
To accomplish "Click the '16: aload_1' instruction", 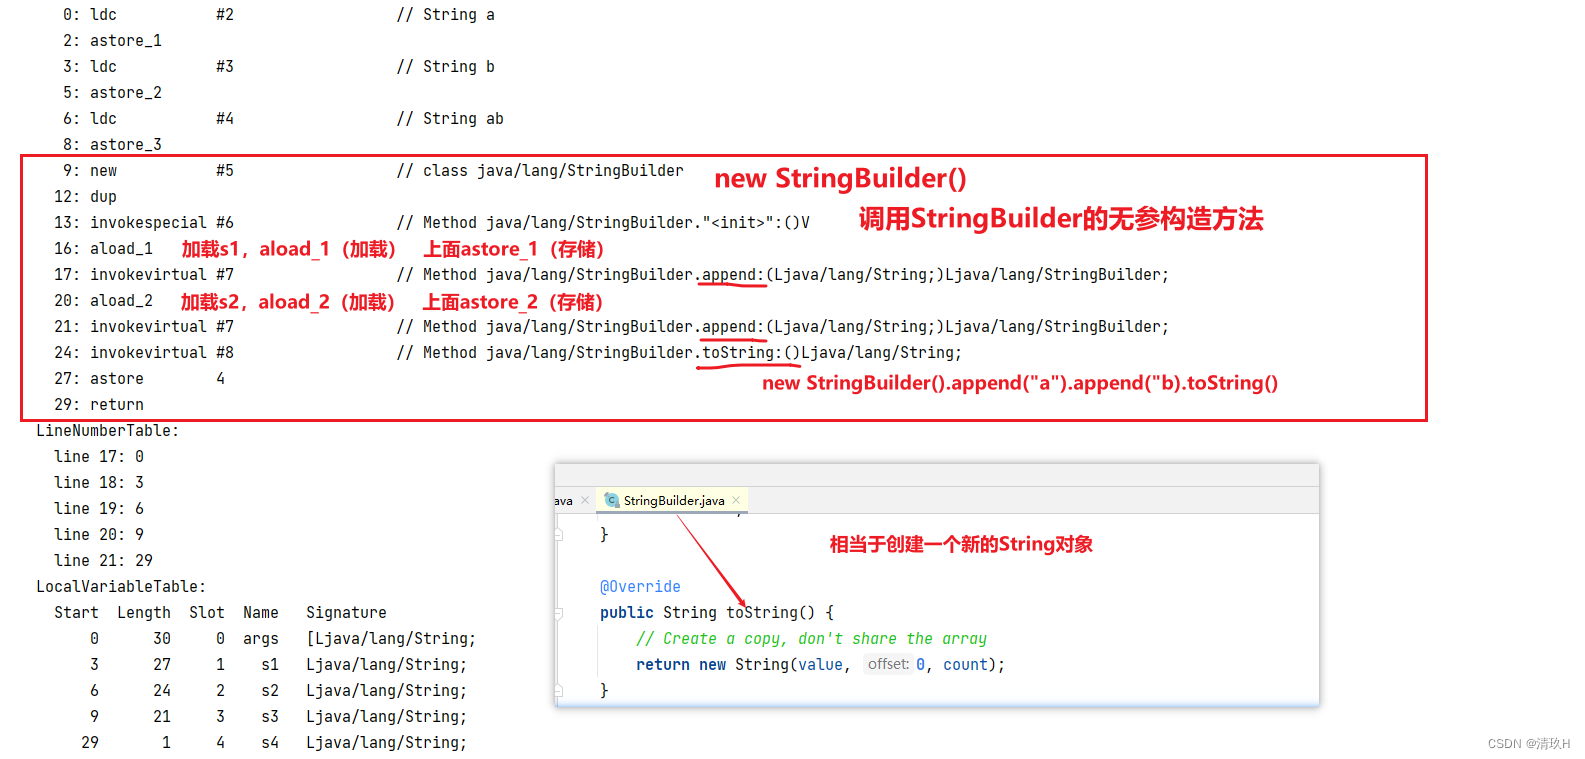I will click(103, 249).
